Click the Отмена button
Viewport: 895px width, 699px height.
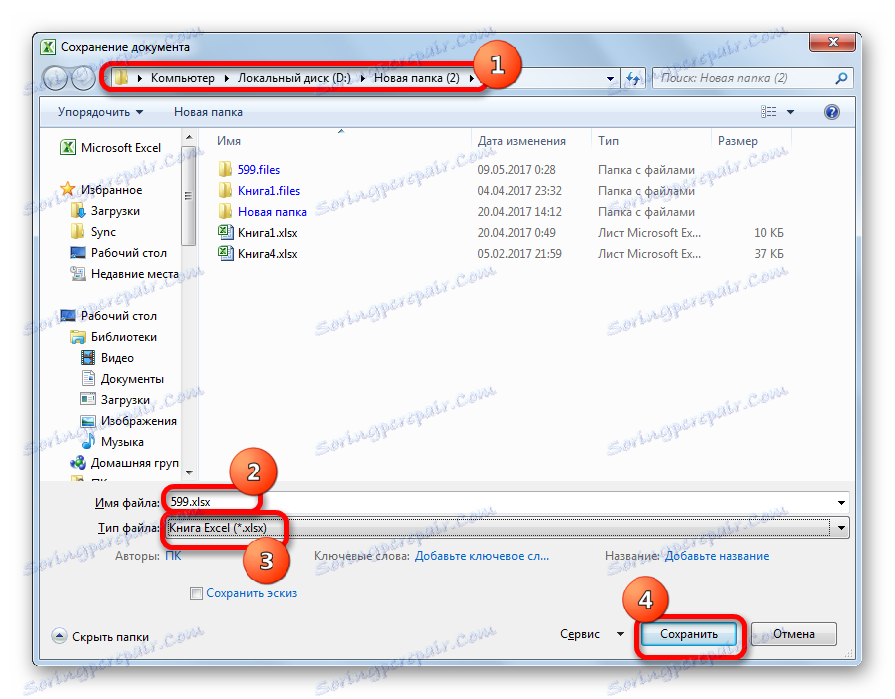pos(793,634)
